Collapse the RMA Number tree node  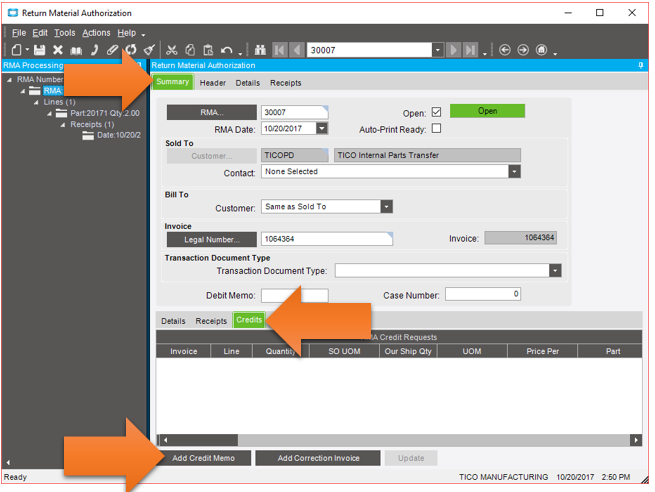pyautogui.click(x=10, y=79)
